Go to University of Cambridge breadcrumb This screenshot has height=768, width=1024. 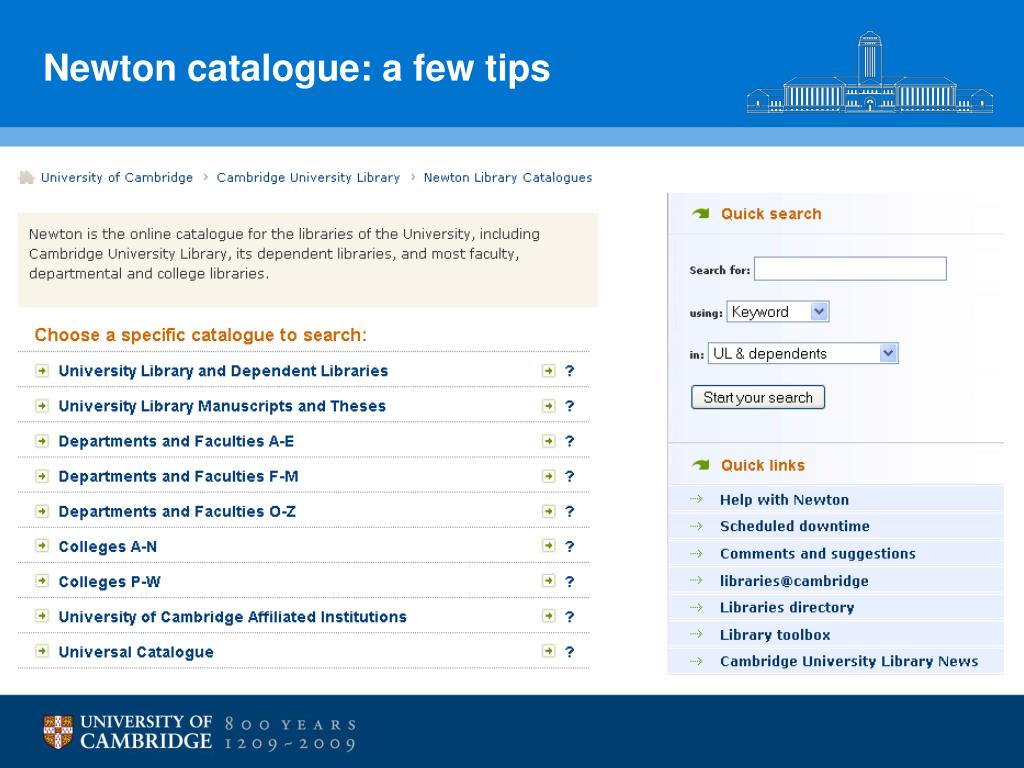click(117, 178)
